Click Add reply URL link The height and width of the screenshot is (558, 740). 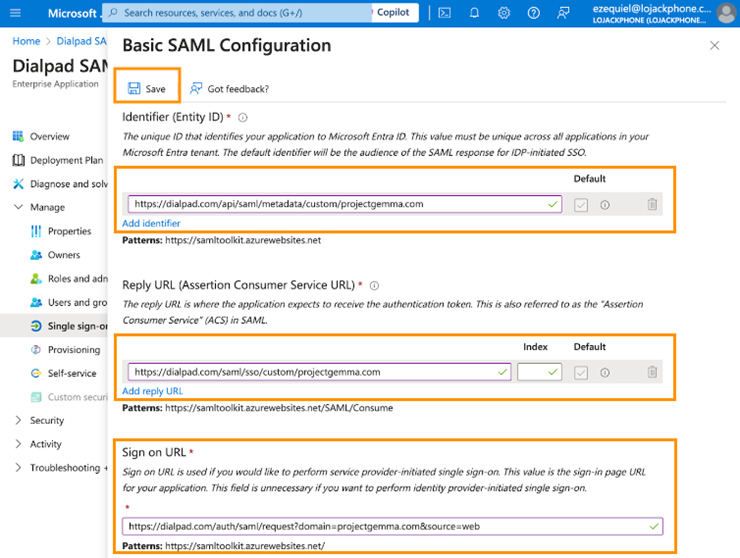click(x=152, y=391)
